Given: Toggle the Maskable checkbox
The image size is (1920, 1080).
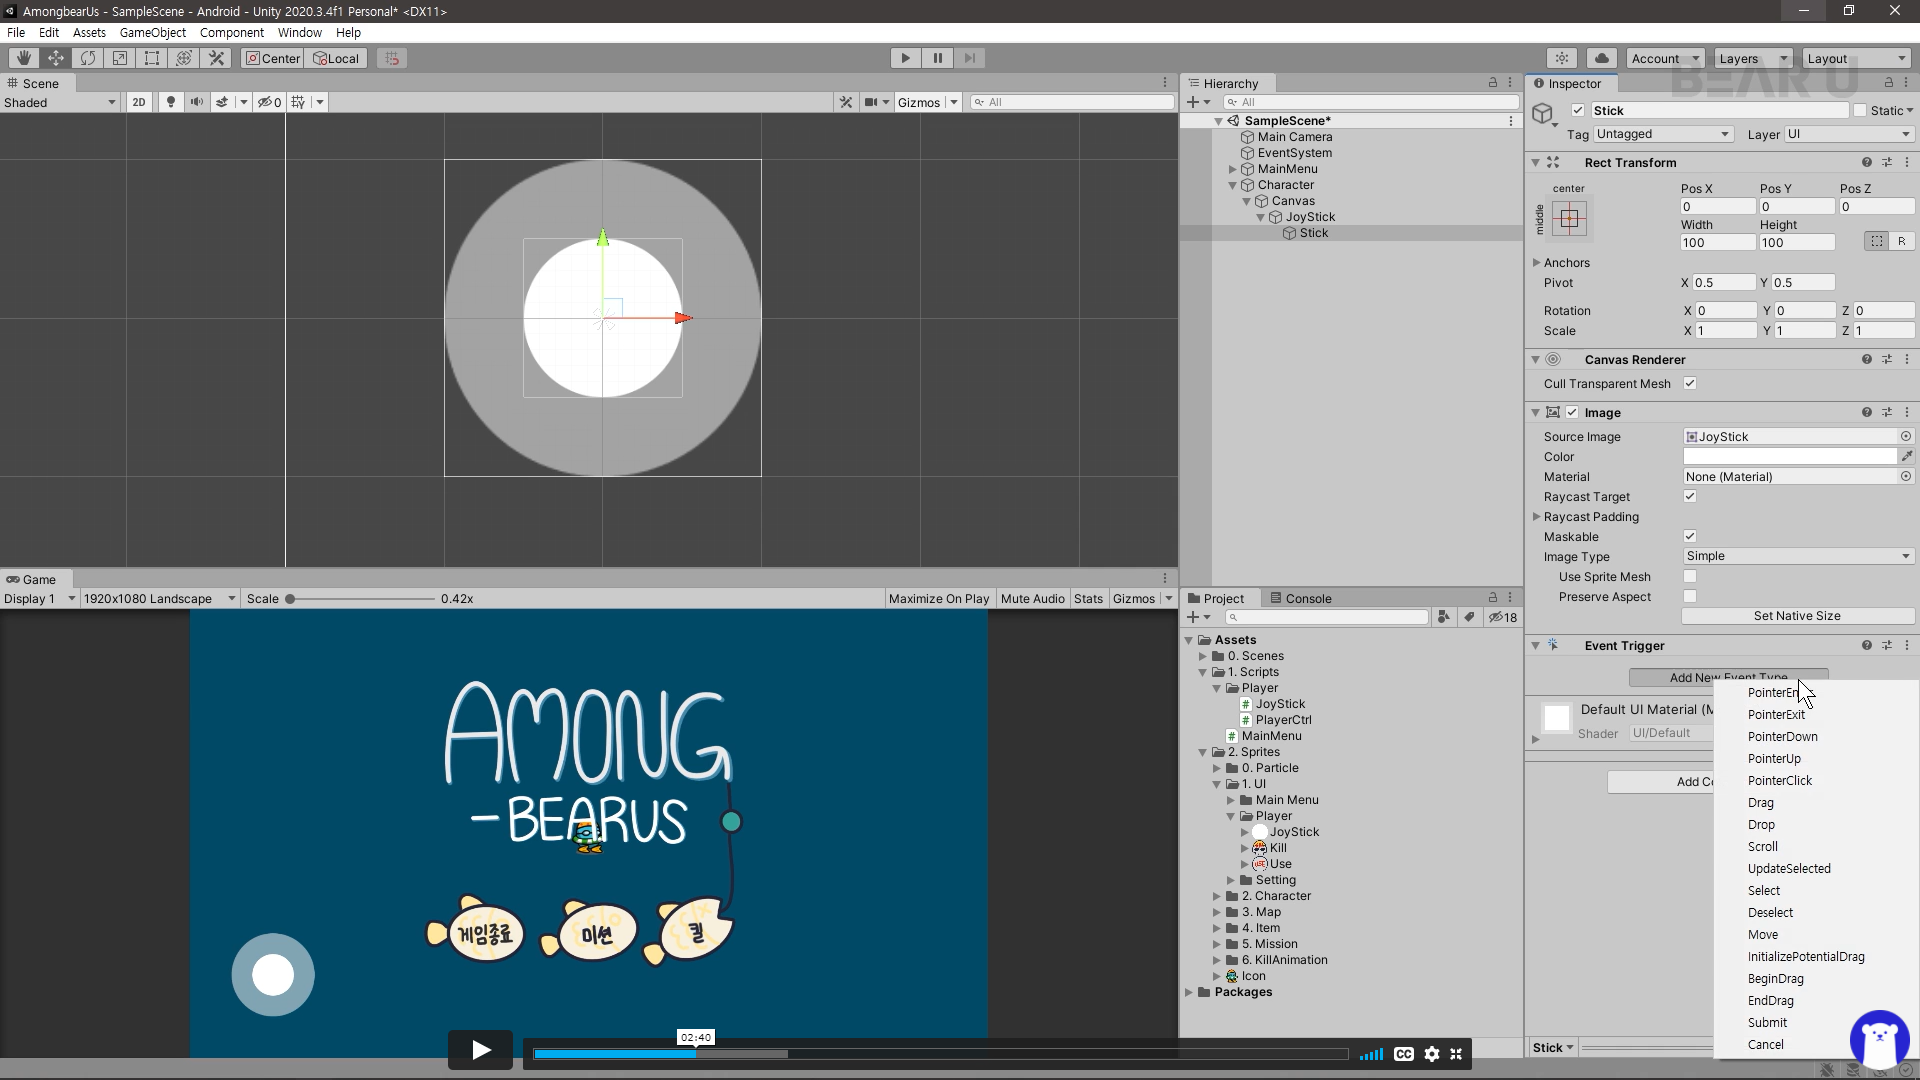Looking at the screenshot, I should (1690, 536).
